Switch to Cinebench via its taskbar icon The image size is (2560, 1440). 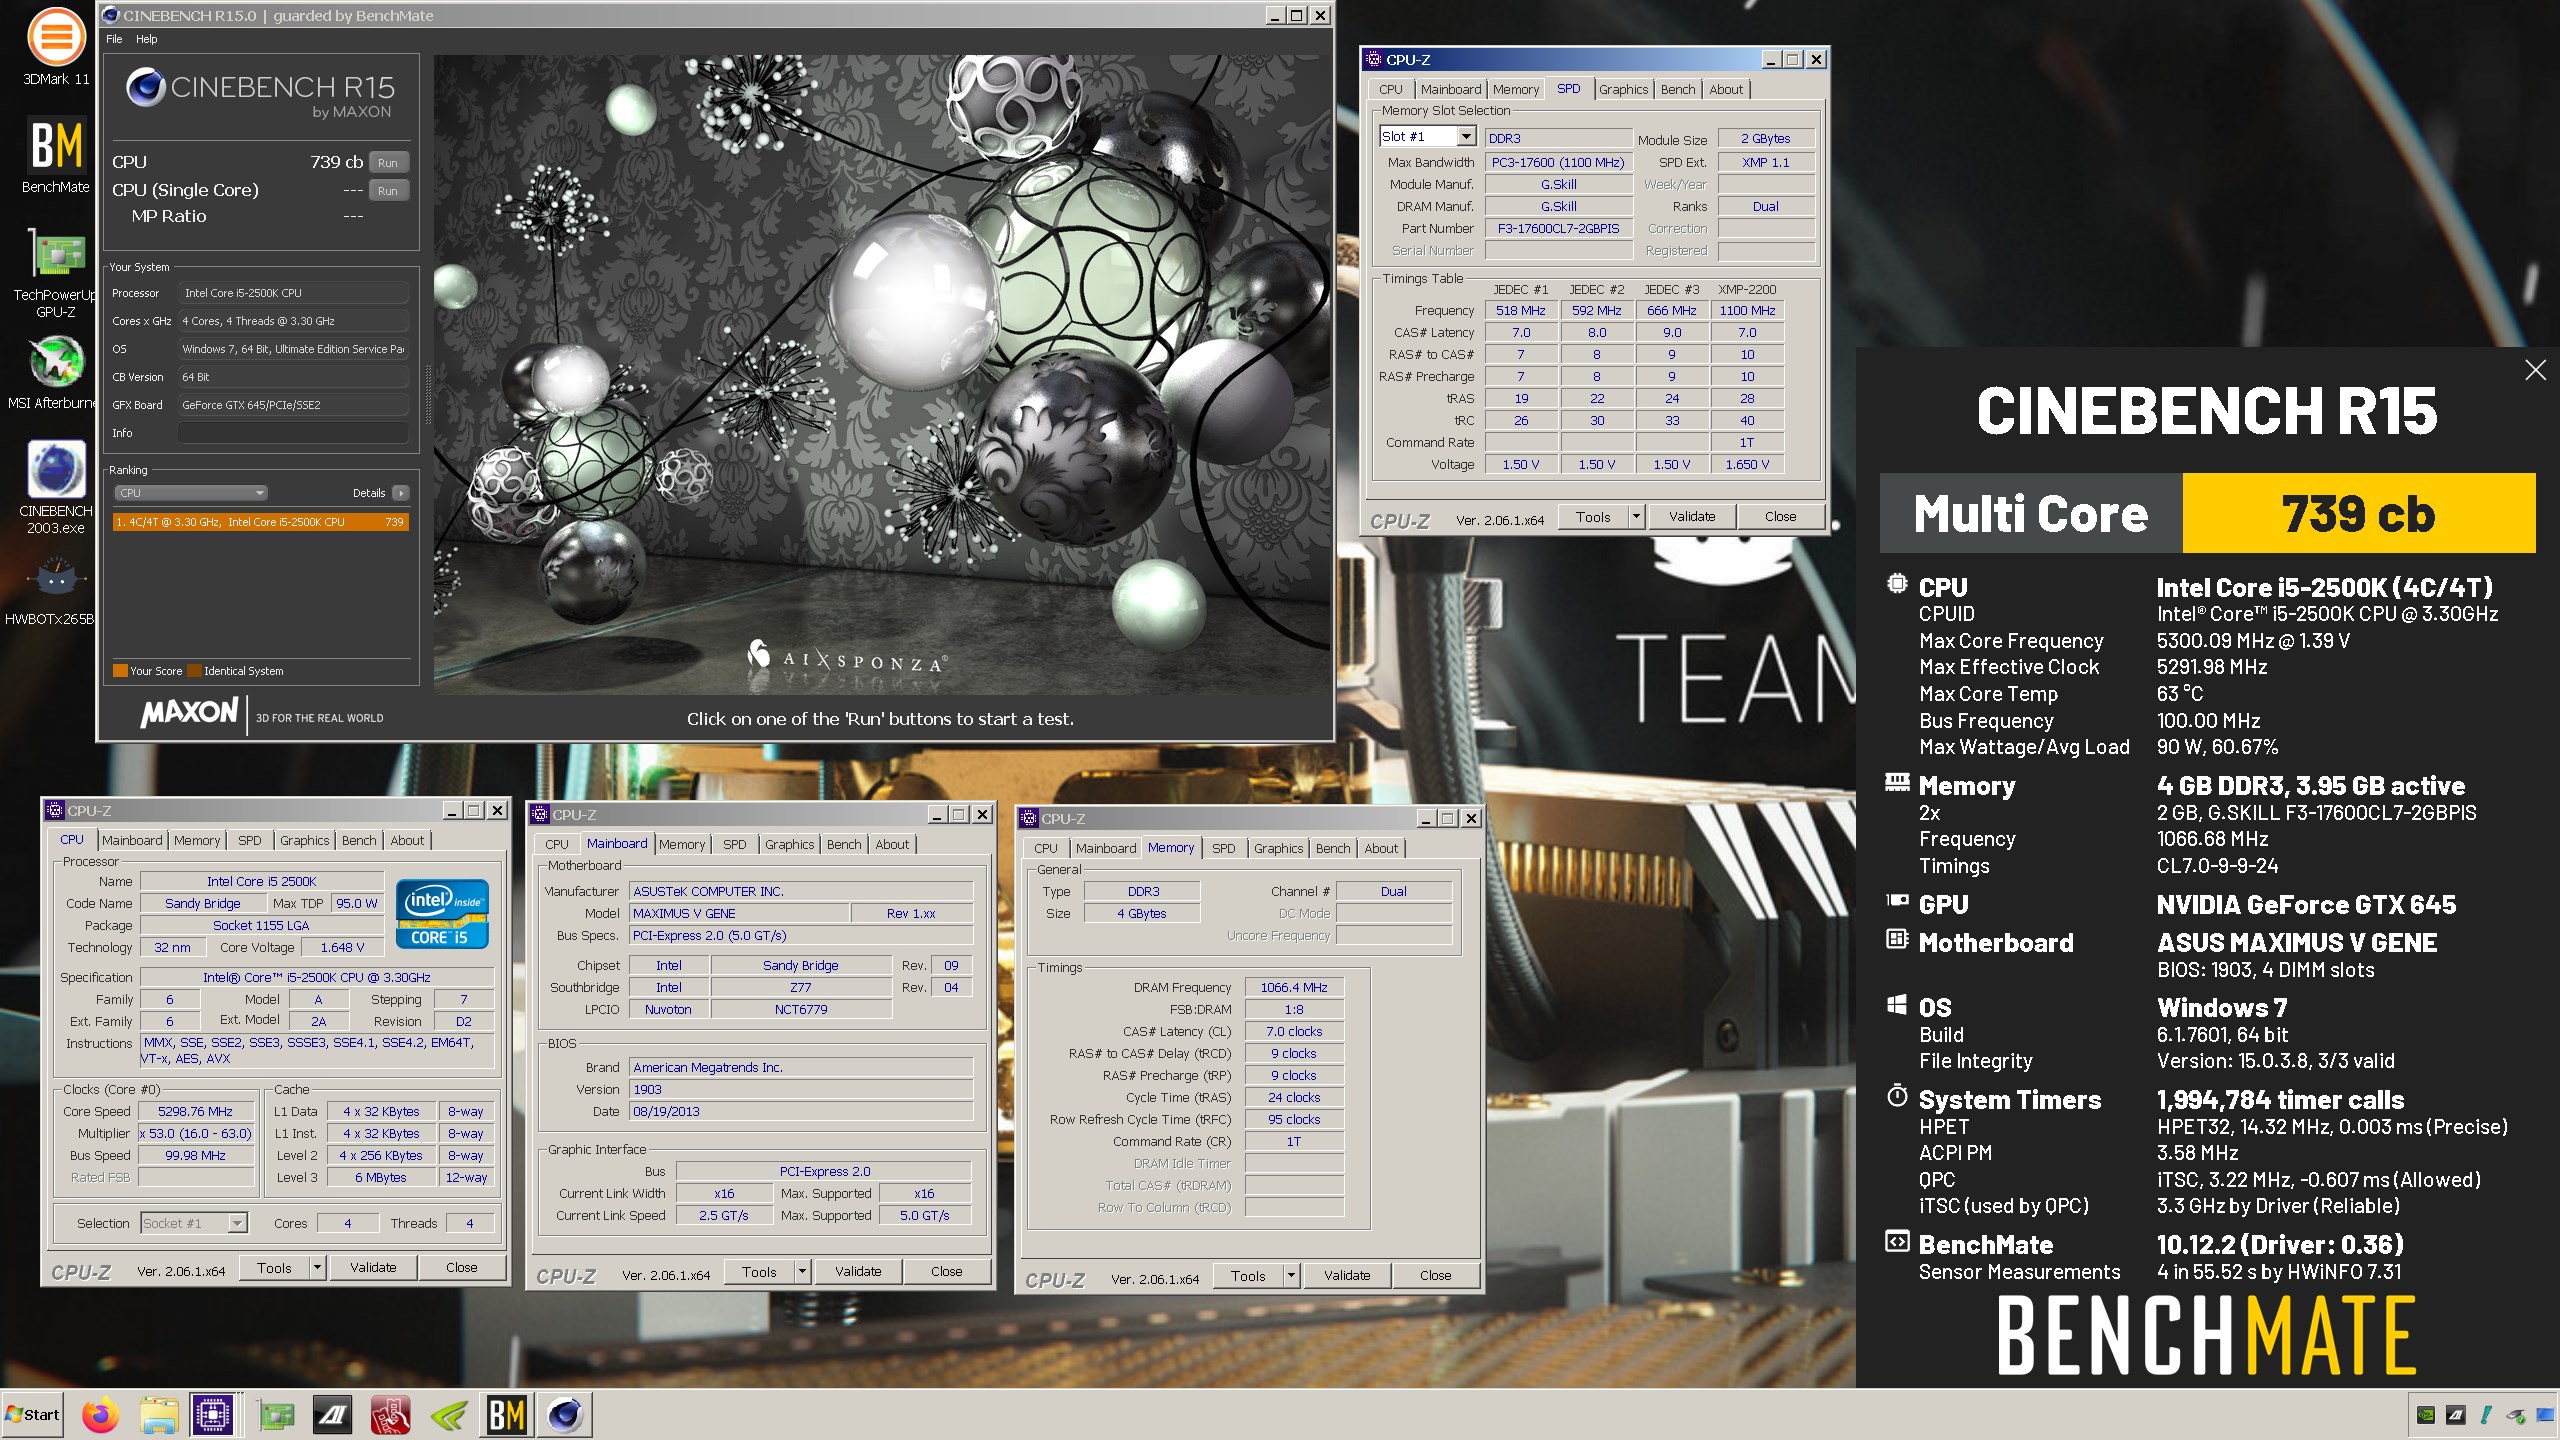pos(565,1415)
